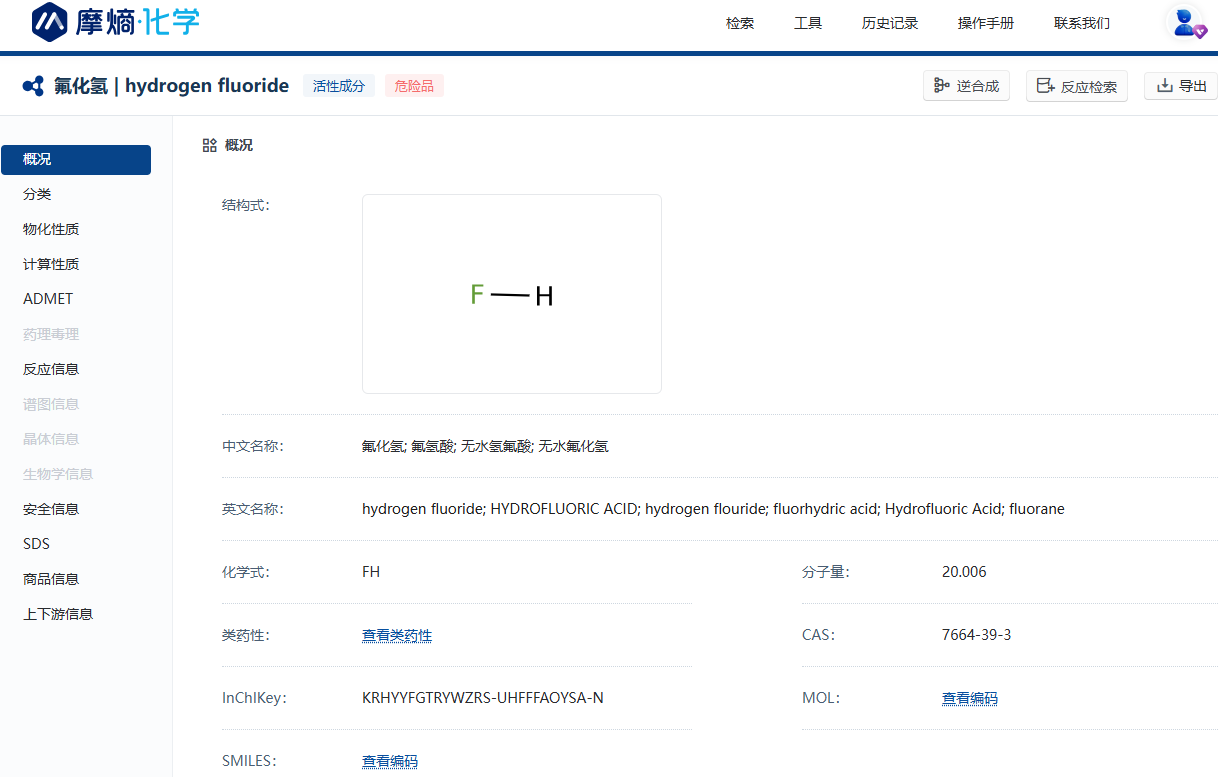Go to 历史记录 history page
The height and width of the screenshot is (777, 1218).
coord(890,23)
